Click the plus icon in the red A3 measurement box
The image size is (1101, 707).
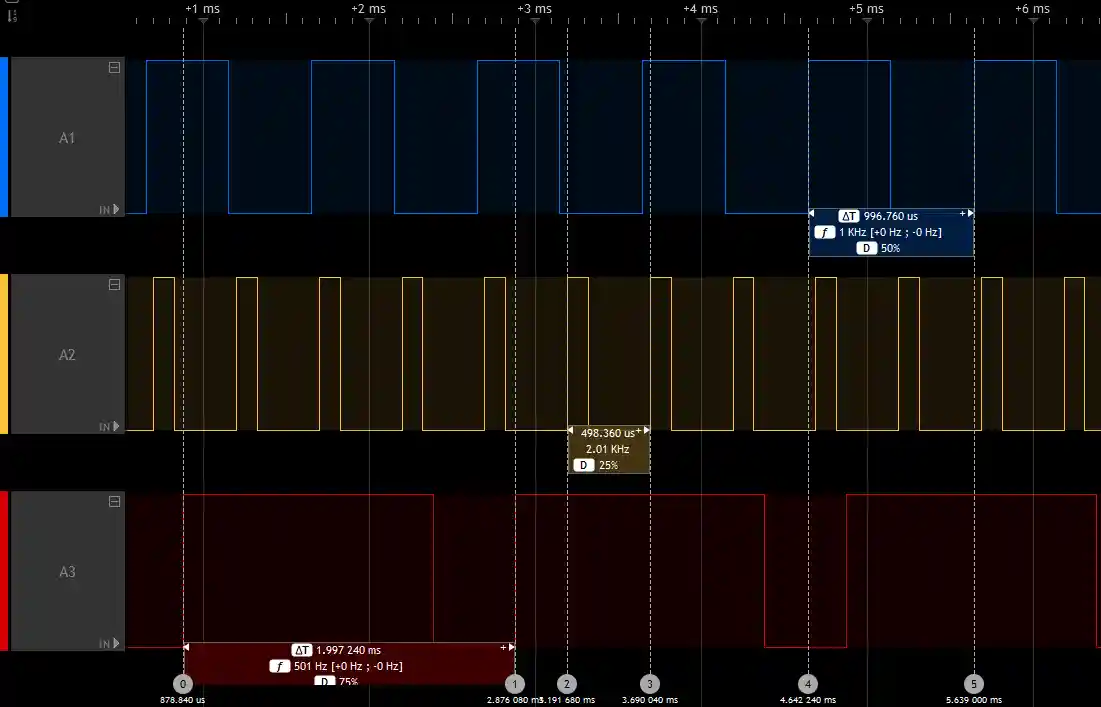(x=504, y=648)
